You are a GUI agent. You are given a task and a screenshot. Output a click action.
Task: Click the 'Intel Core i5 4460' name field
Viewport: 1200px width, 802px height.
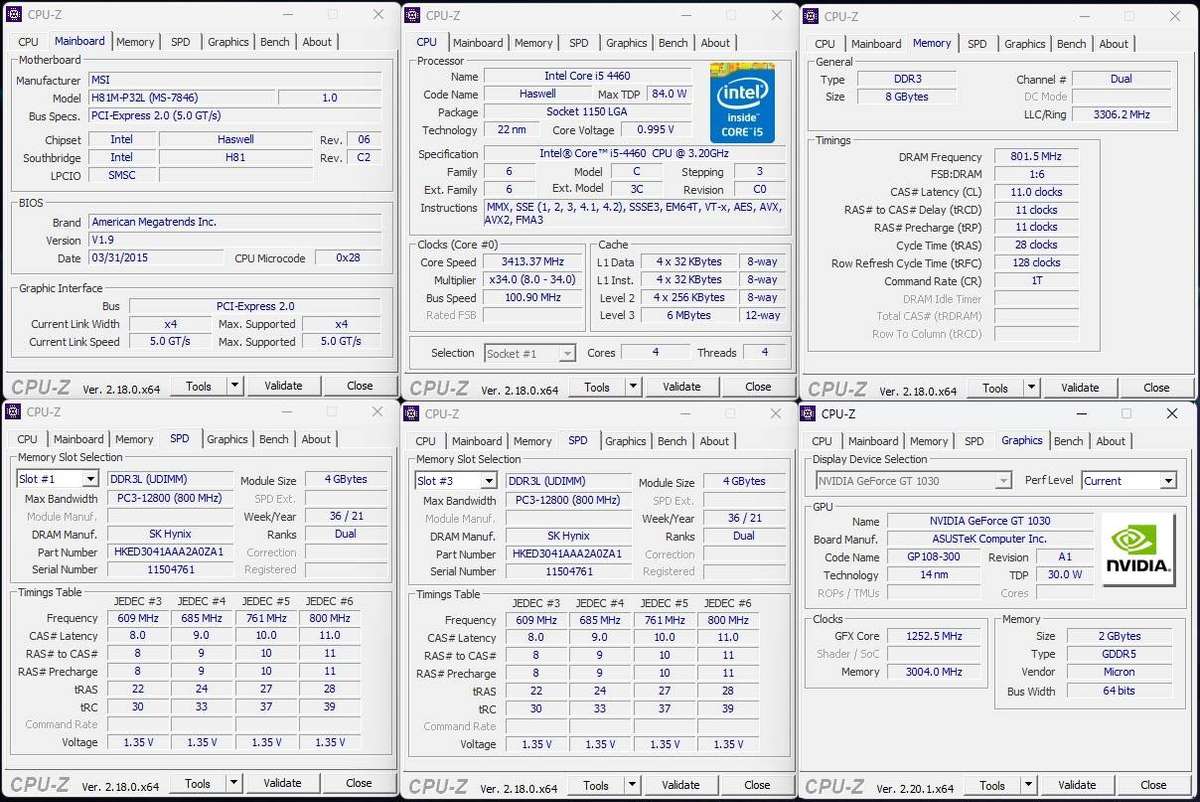click(587, 76)
